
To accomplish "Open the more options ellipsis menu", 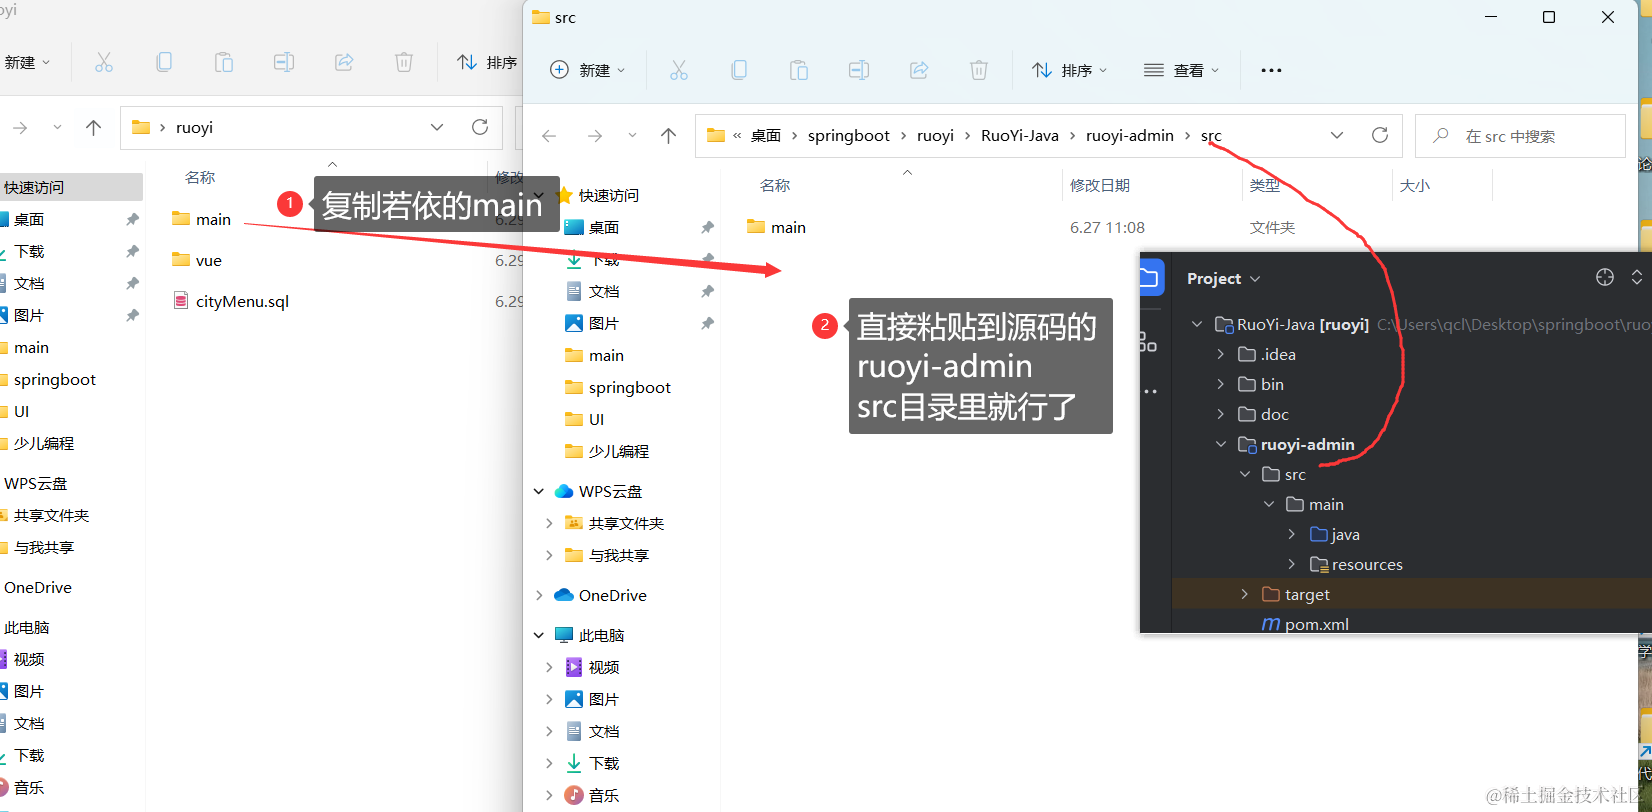I will (x=1271, y=70).
